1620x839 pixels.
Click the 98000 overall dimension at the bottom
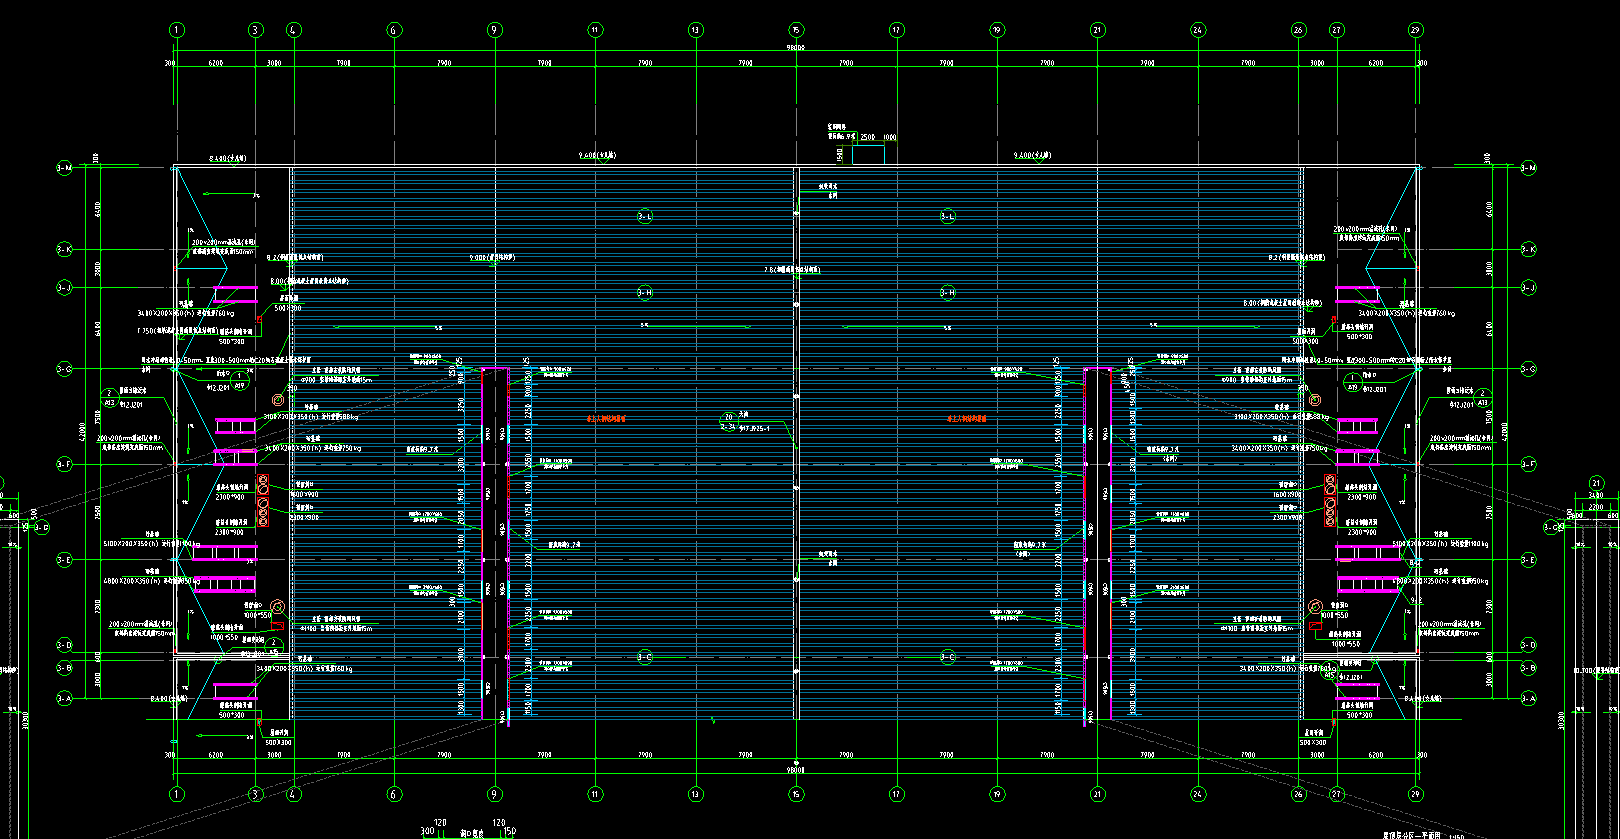click(796, 770)
